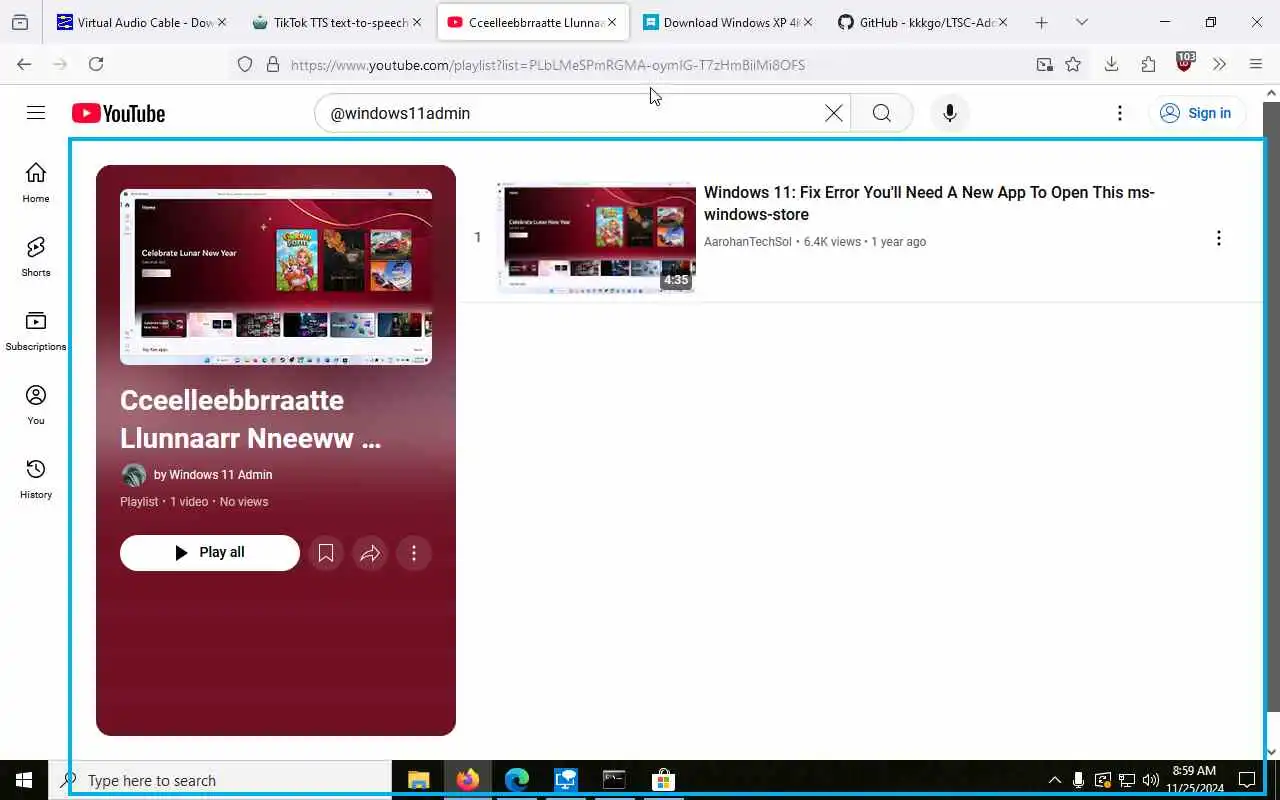Open History in sidebar
The image size is (1280, 800).
pyautogui.click(x=36, y=479)
